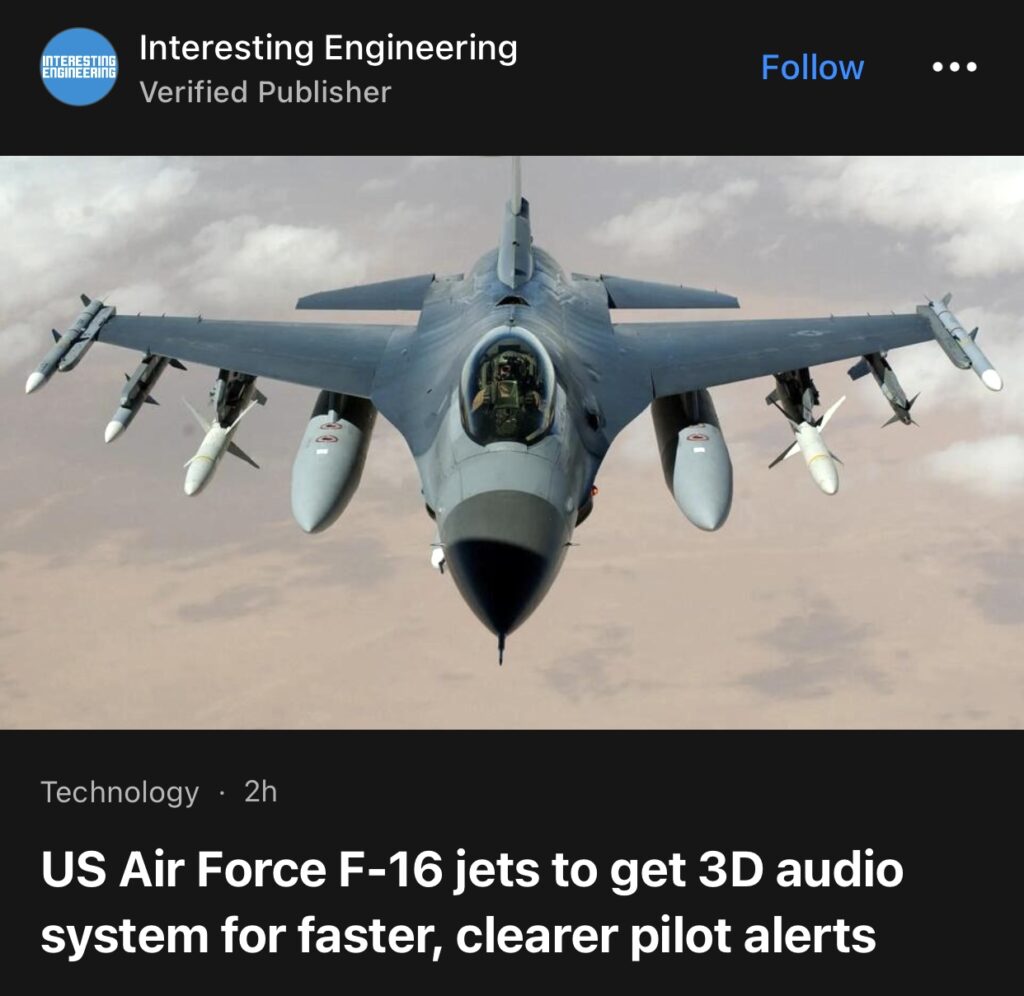Open the F-16 jet article image
Screen dimensions: 1024x996
pos(512,442)
